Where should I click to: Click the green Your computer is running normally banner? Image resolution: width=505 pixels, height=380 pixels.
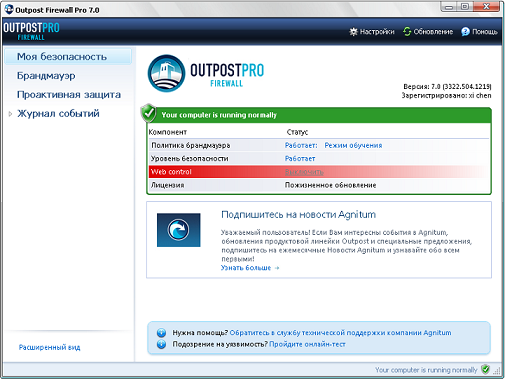[x=319, y=115]
